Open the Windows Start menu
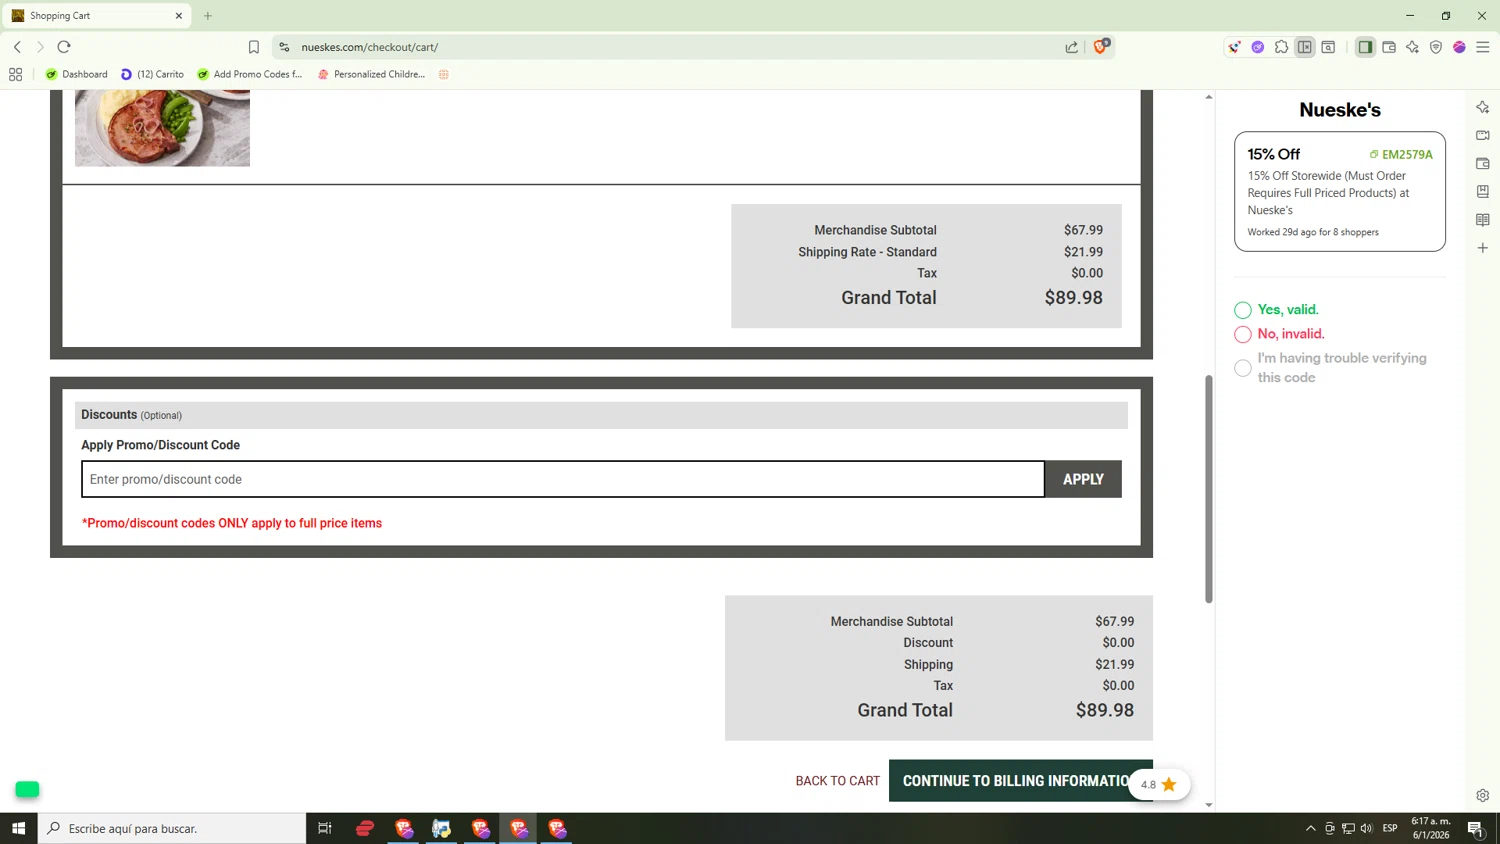The image size is (1500, 844). pos(18,828)
